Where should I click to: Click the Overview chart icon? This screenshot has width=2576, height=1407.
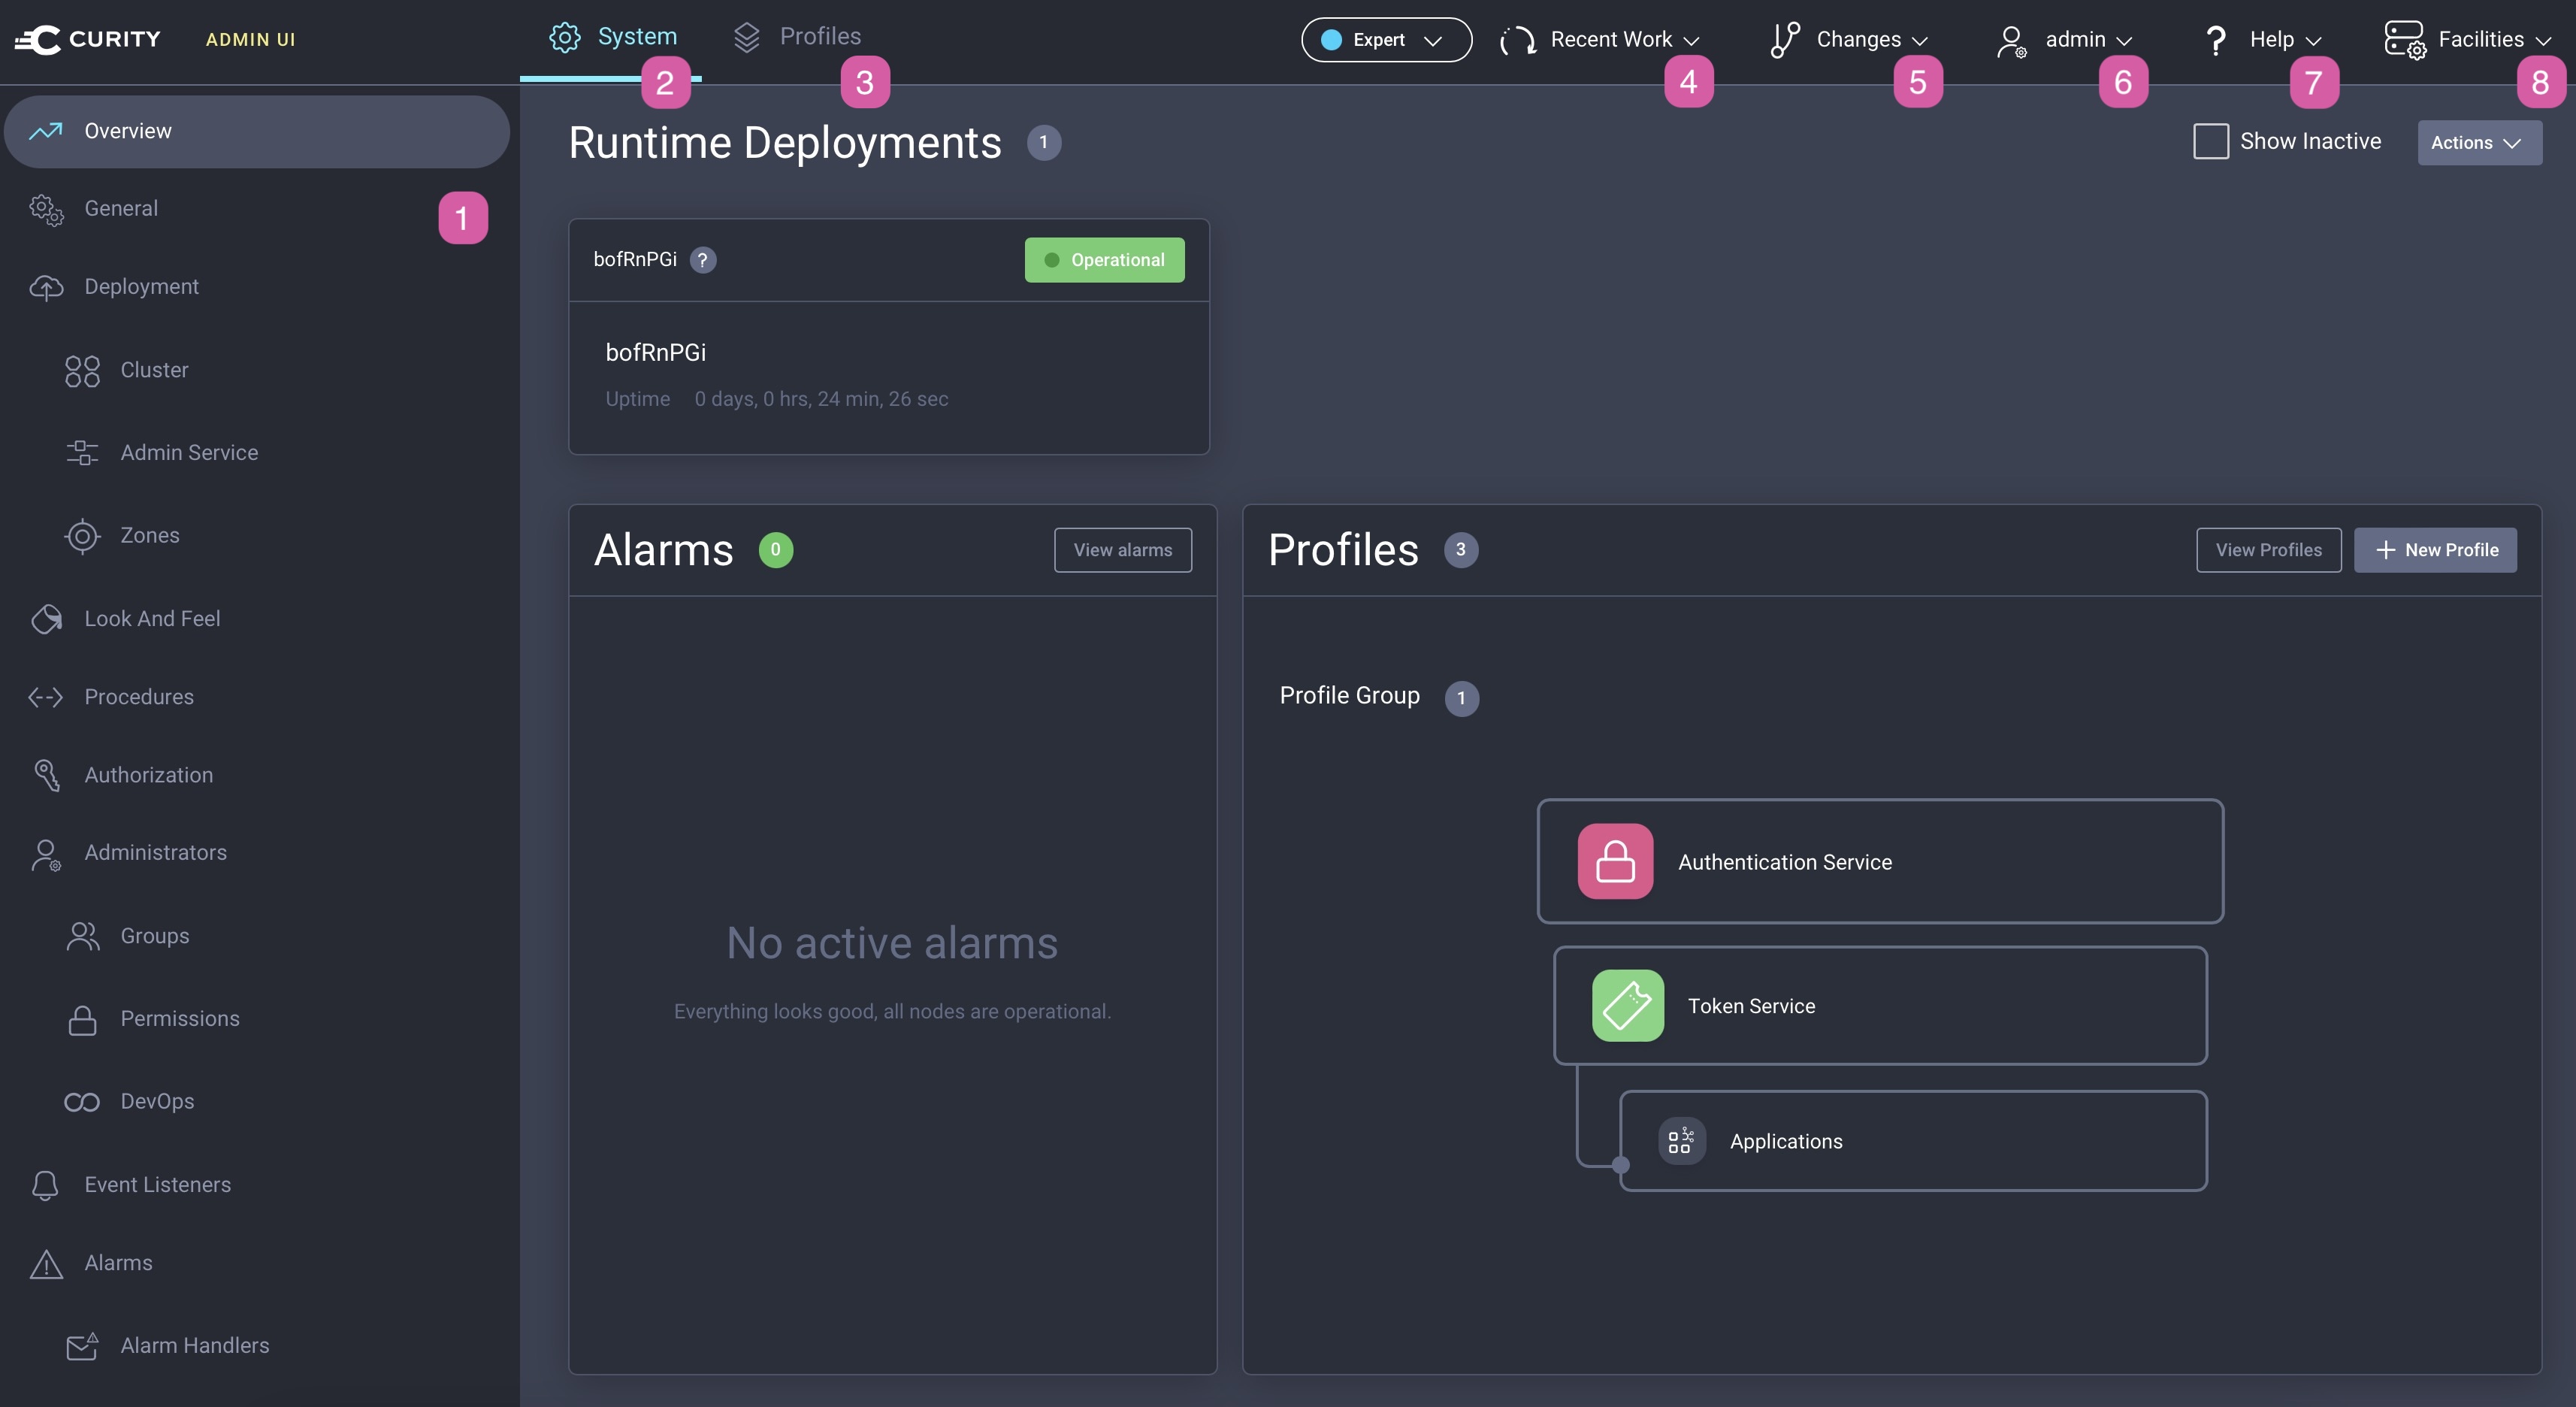click(x=46, y=131)
